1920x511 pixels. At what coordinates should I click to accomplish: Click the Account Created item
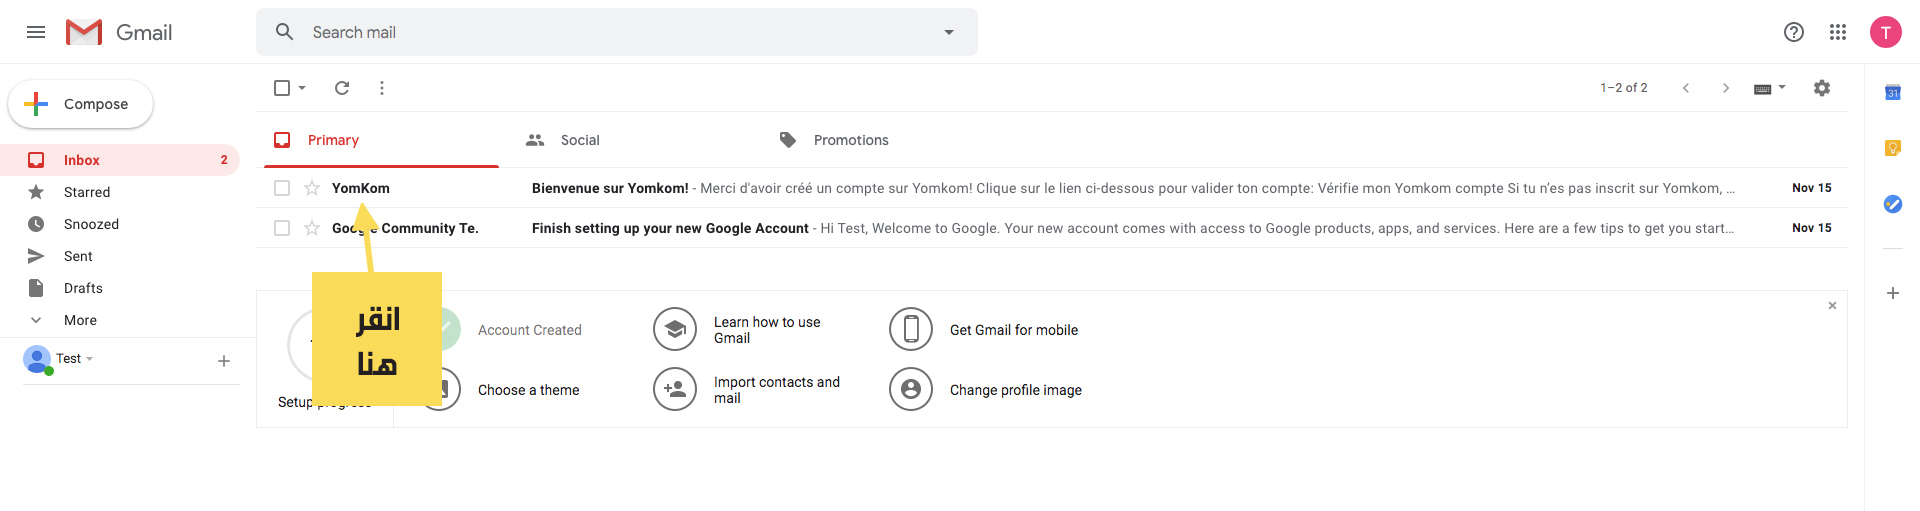coord(529,330)
